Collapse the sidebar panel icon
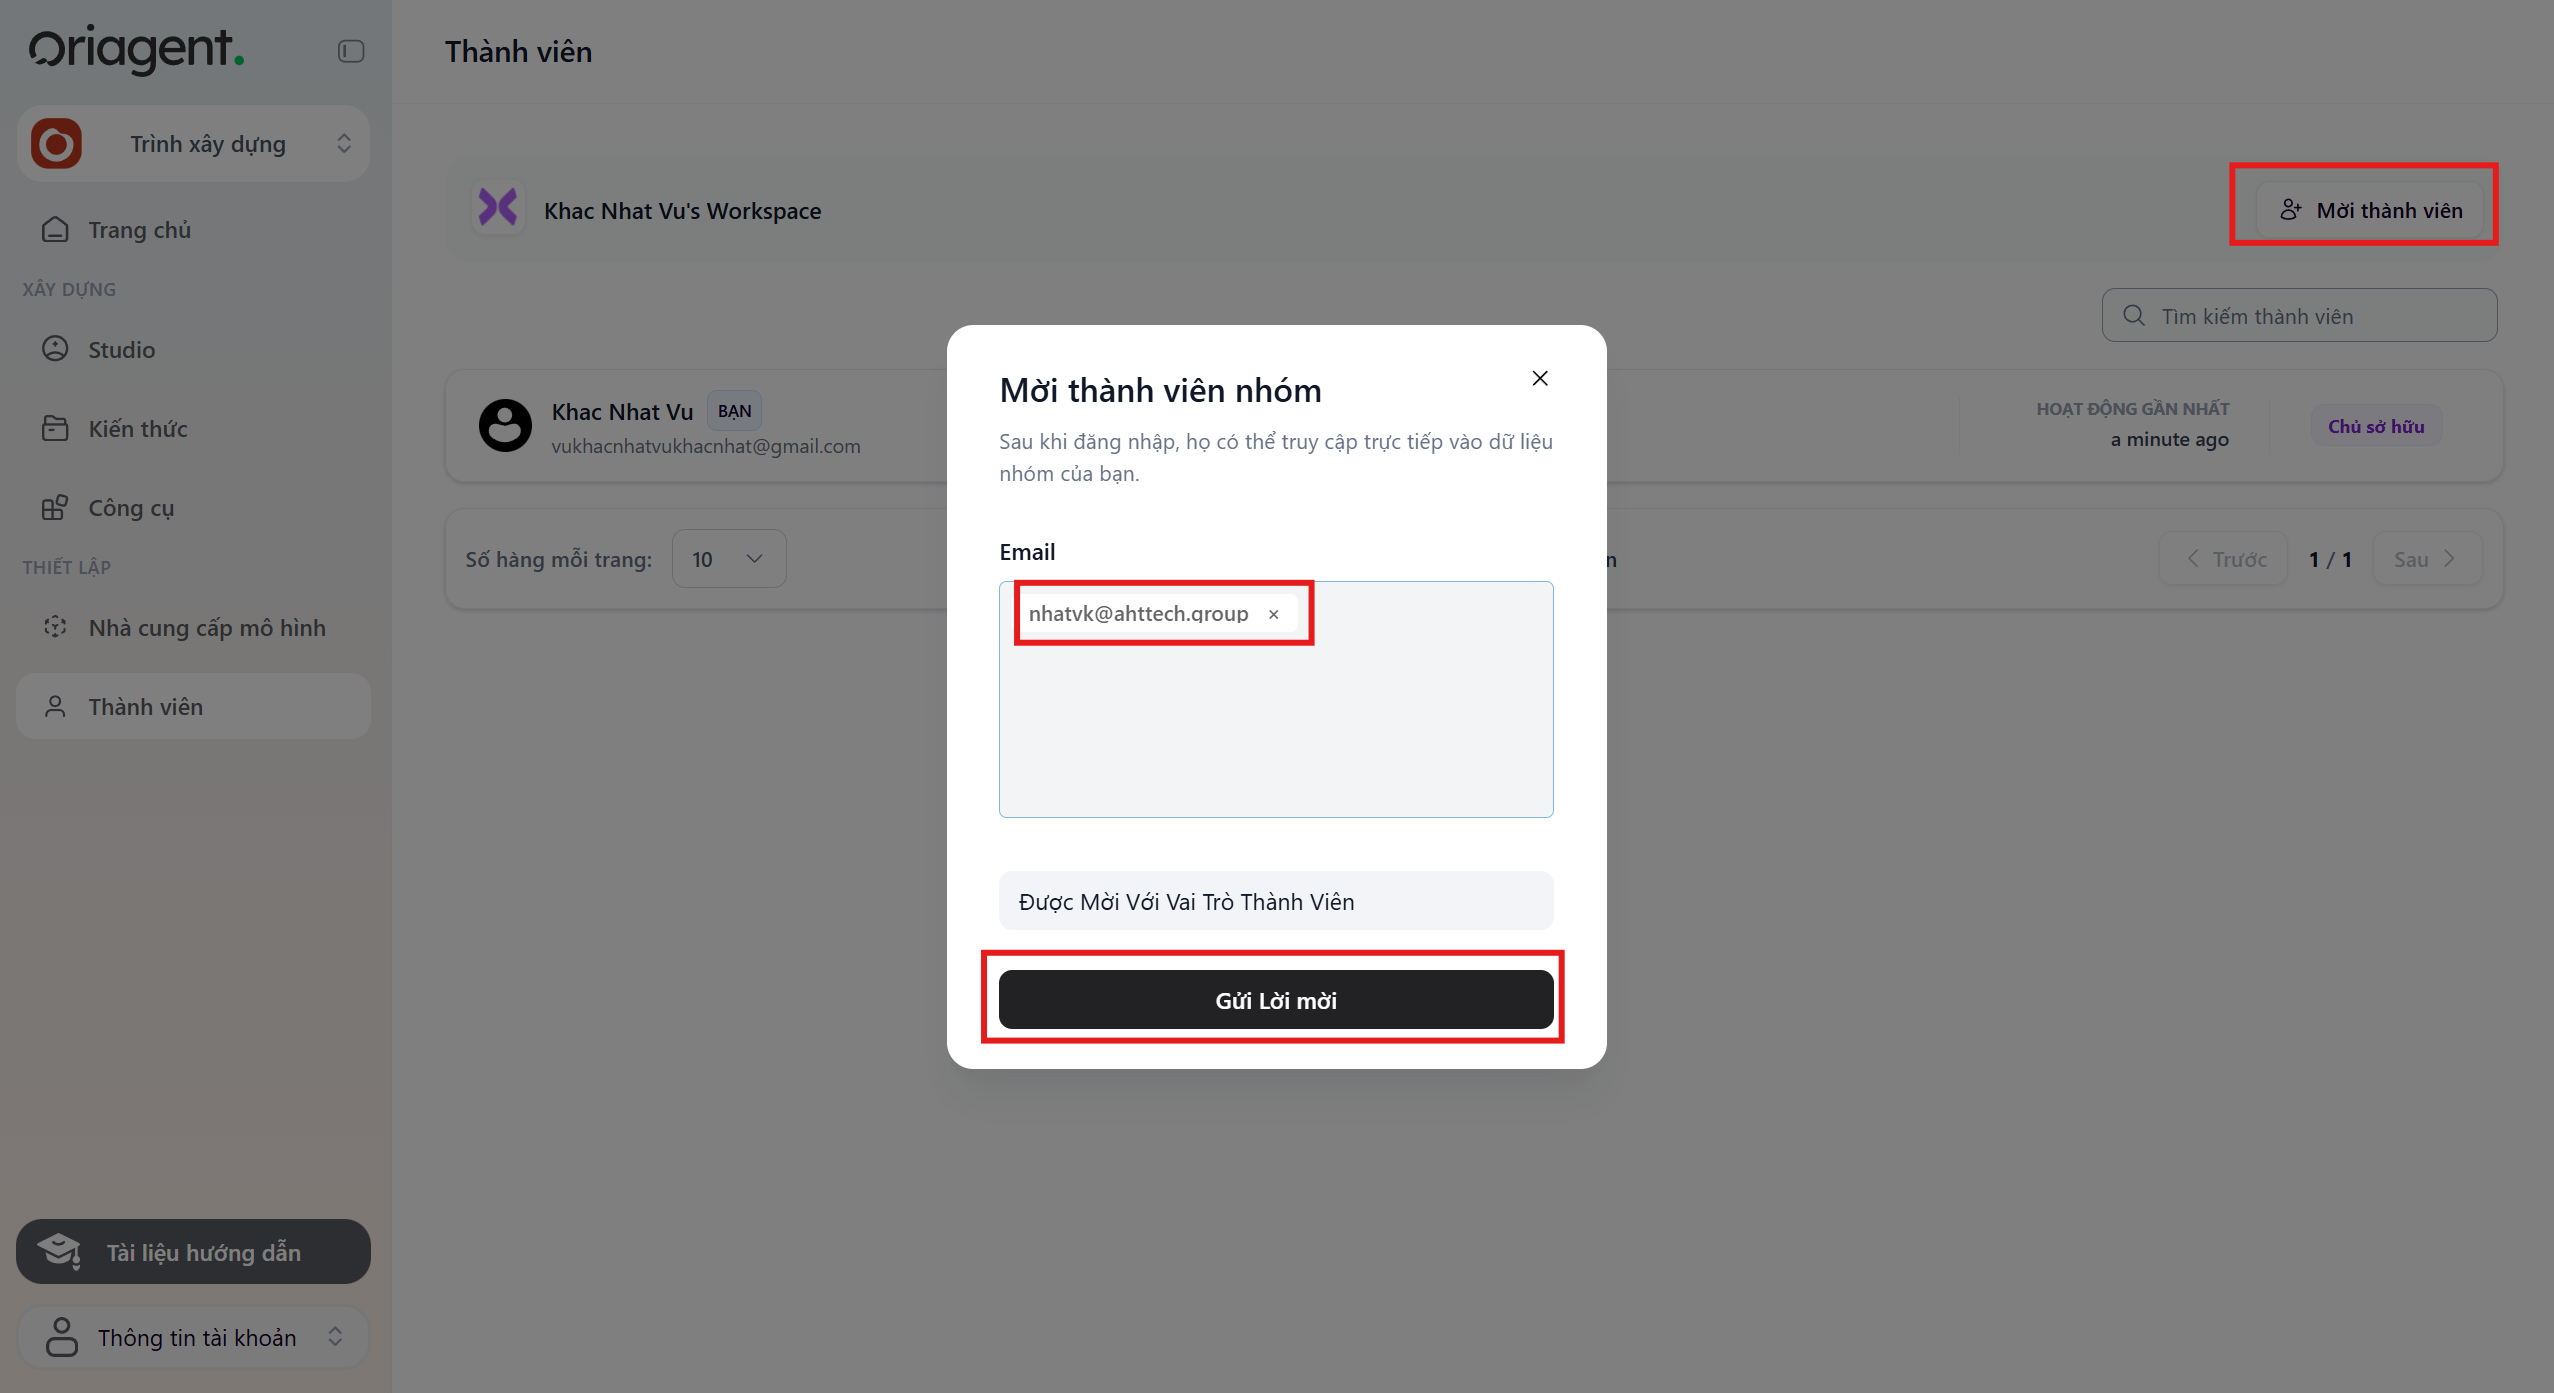The image size is (2554, 1393). pos(351,51)
